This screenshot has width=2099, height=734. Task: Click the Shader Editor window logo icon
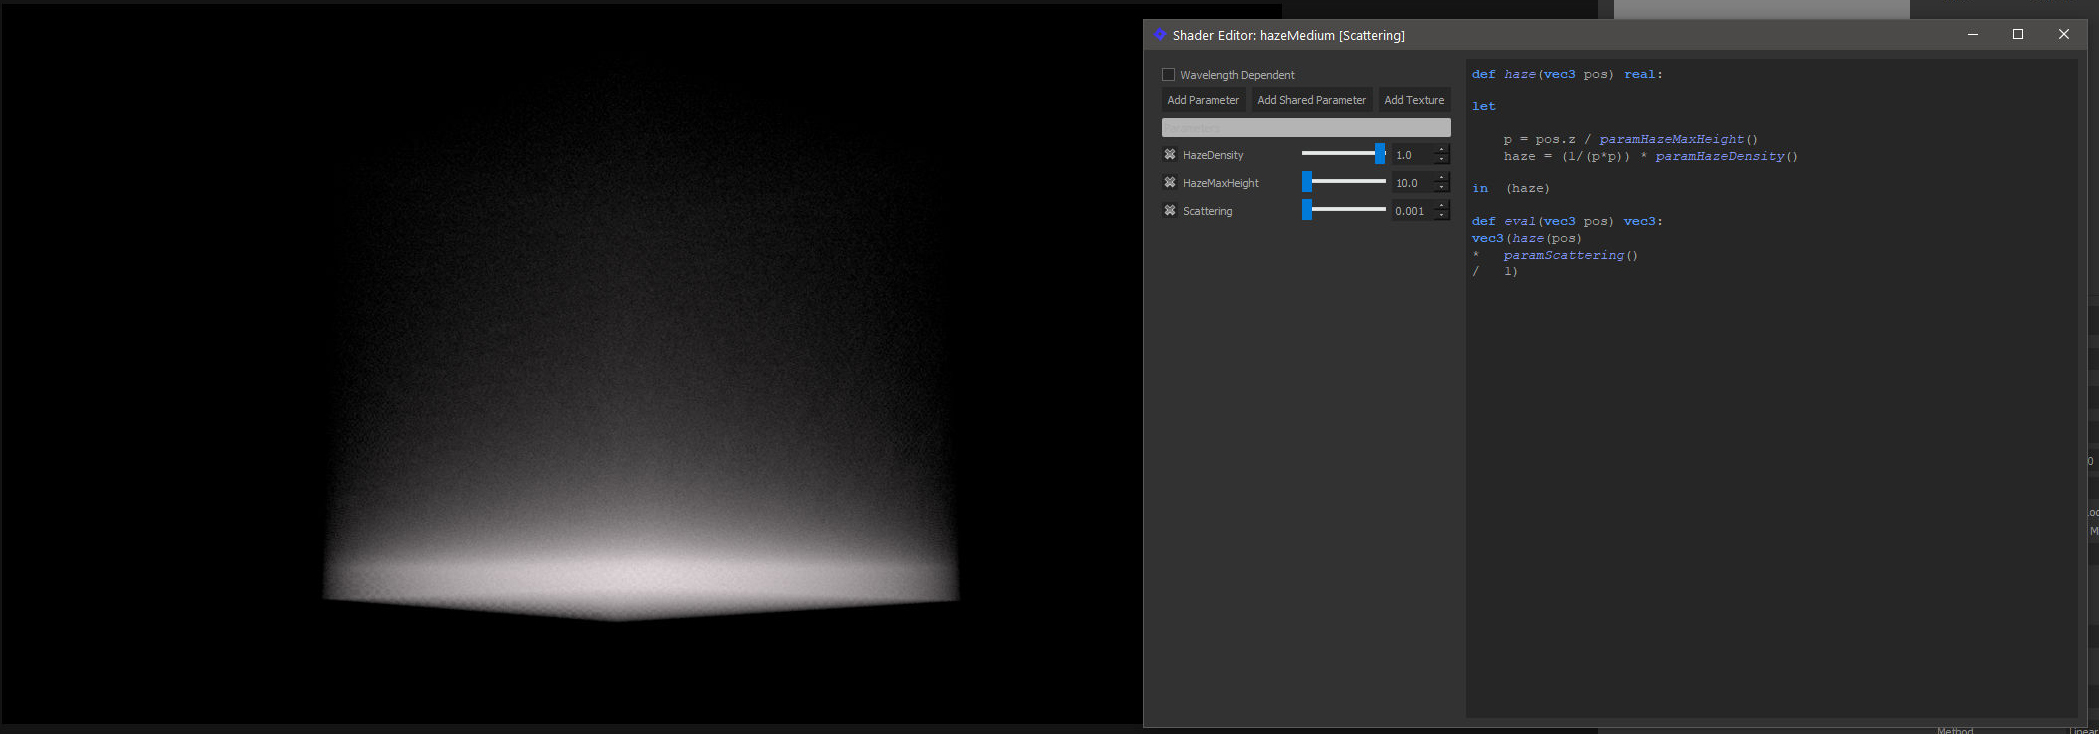(1160, 35)
